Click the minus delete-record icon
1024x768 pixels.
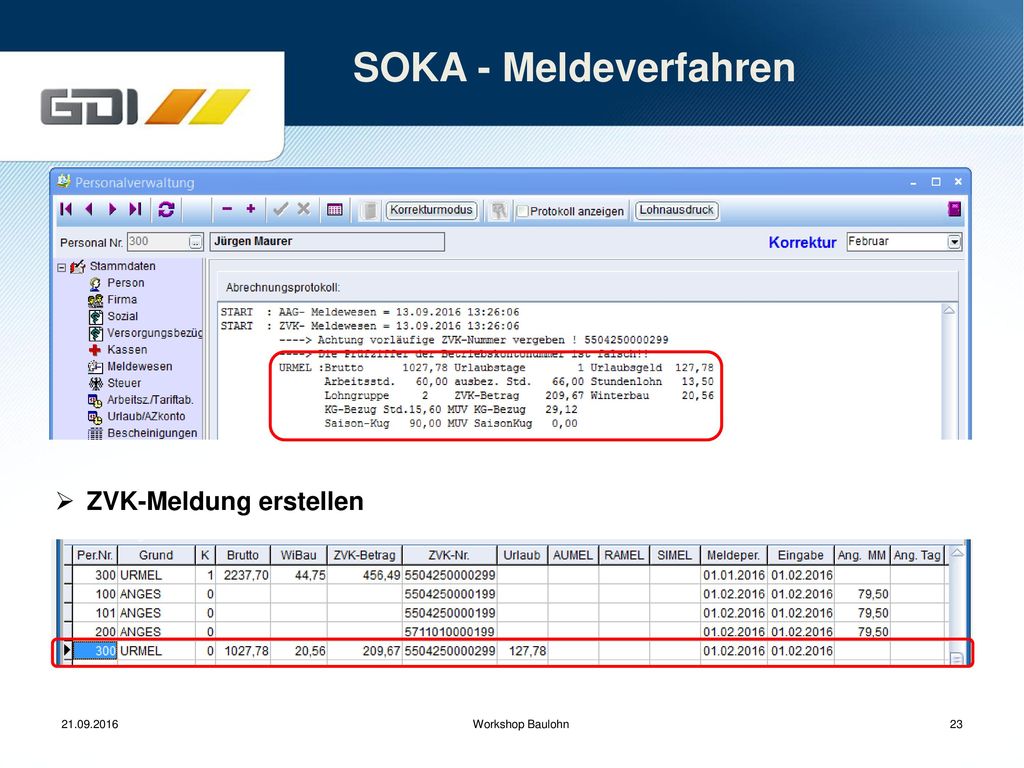[x=227, y=209]
